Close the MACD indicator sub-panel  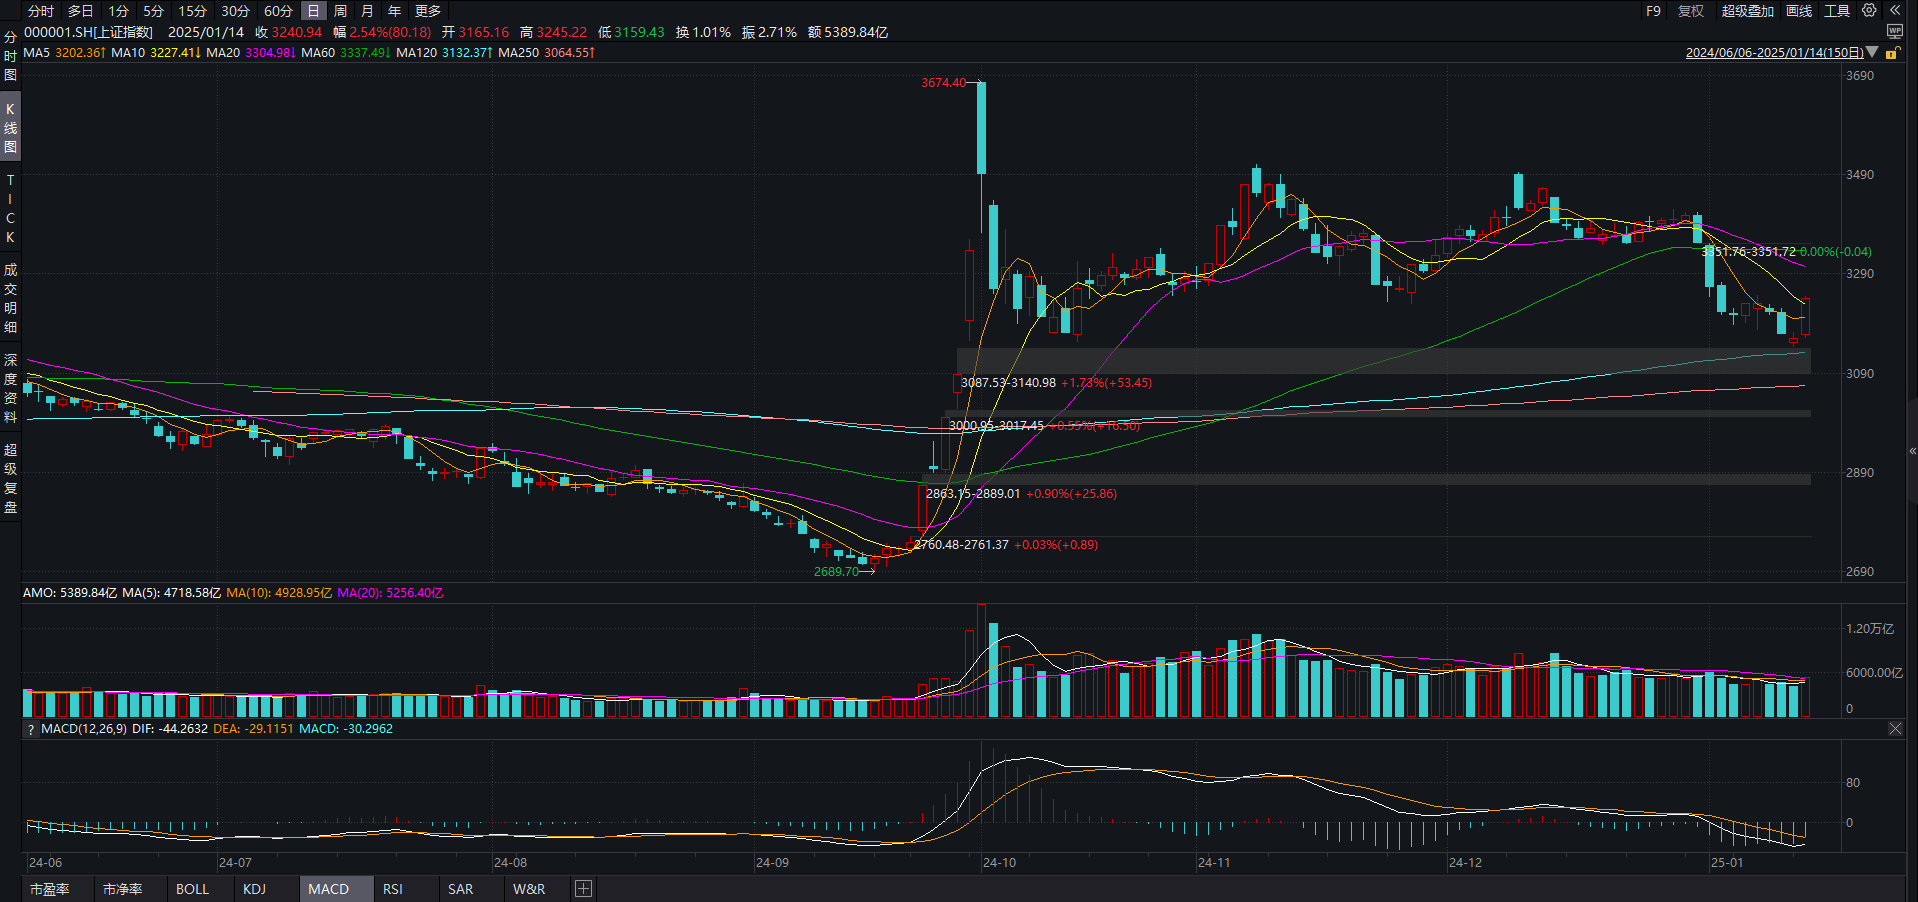tap(1895, 729)
